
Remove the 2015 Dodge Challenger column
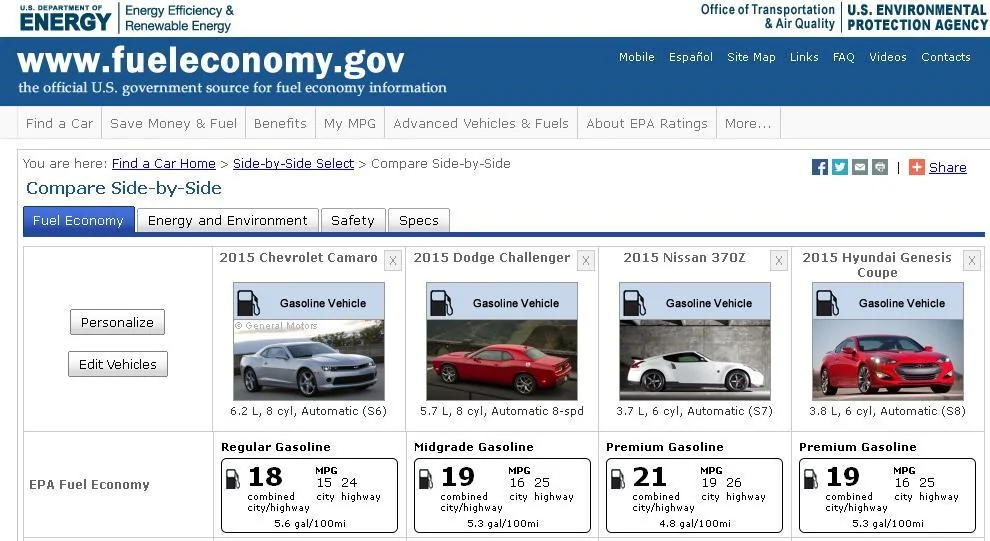coord(586,261)
